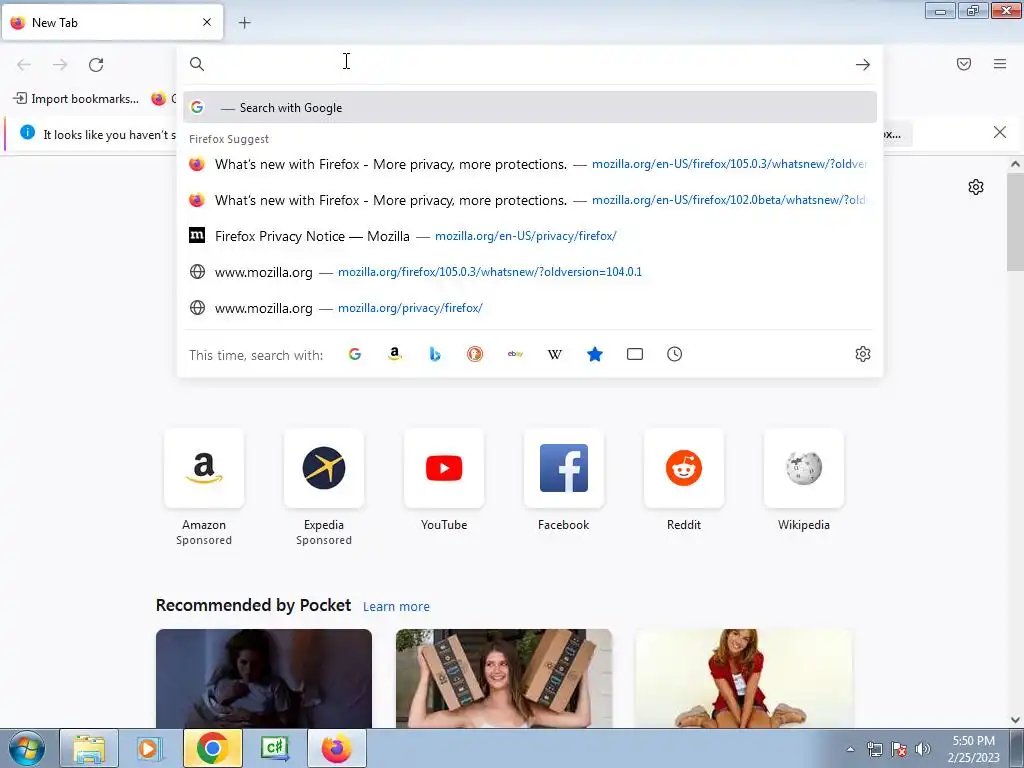This screenshot has height=768, width=1024.
Task: Select the Search with Google suggestion
Action: pos(530,108)
